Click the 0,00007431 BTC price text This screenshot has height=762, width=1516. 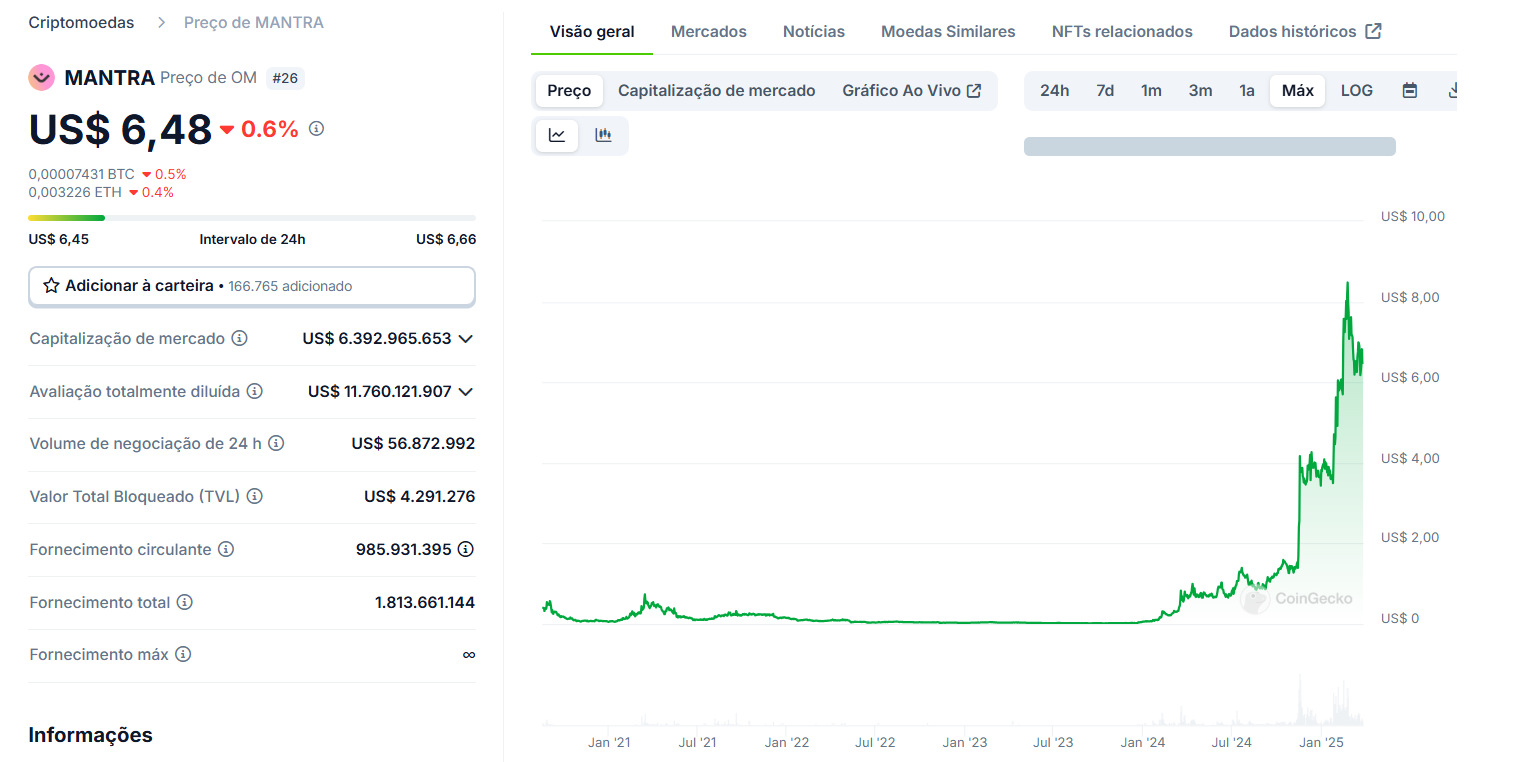pyautogui.click(x=81, y=174)
